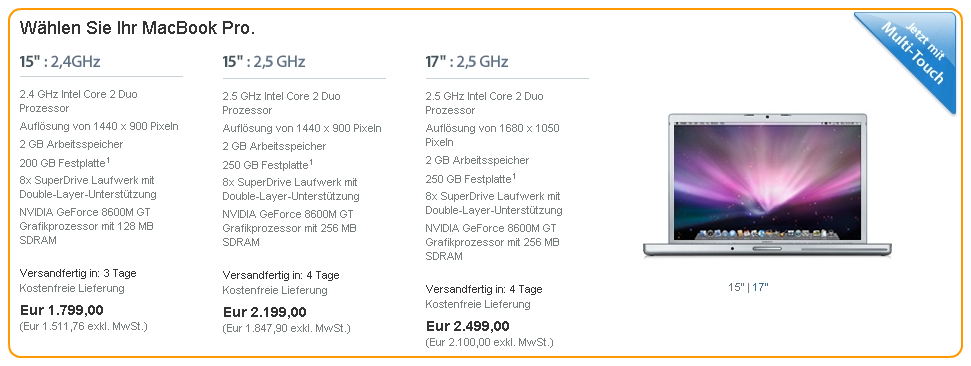Open footnote 1 on 15" 250 GB Festplatte

(311, 162)
